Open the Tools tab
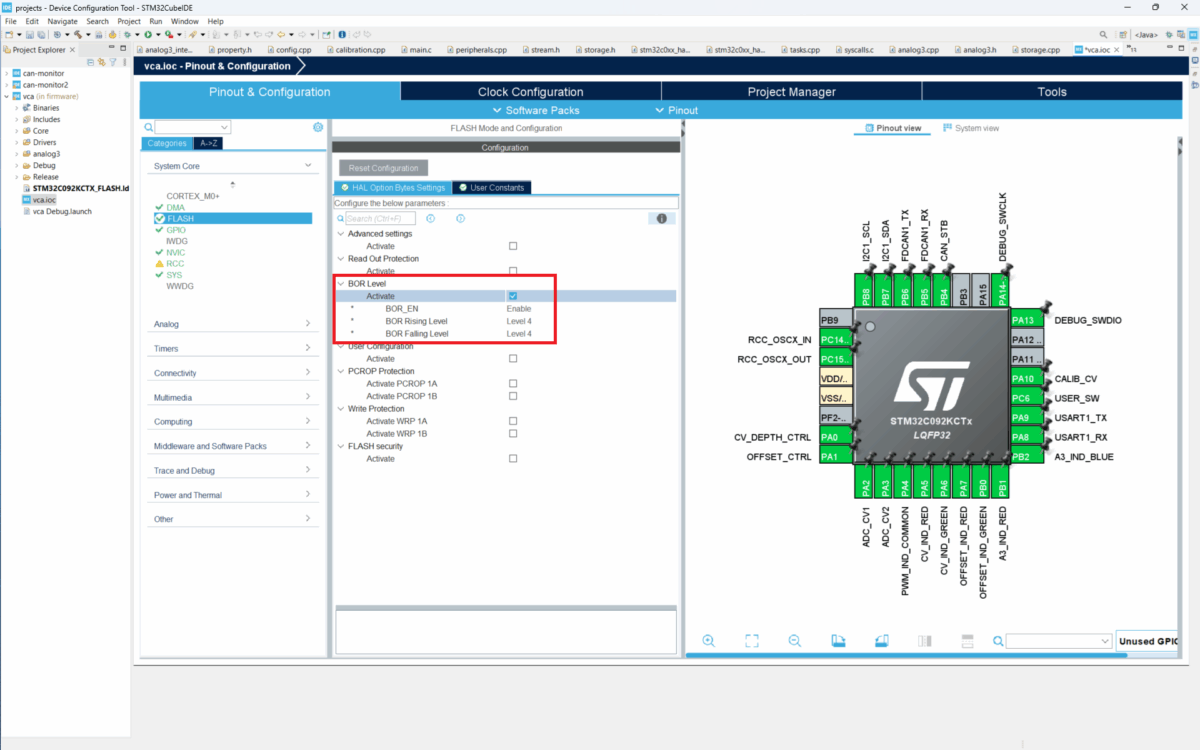 (x=1052, y=92)
